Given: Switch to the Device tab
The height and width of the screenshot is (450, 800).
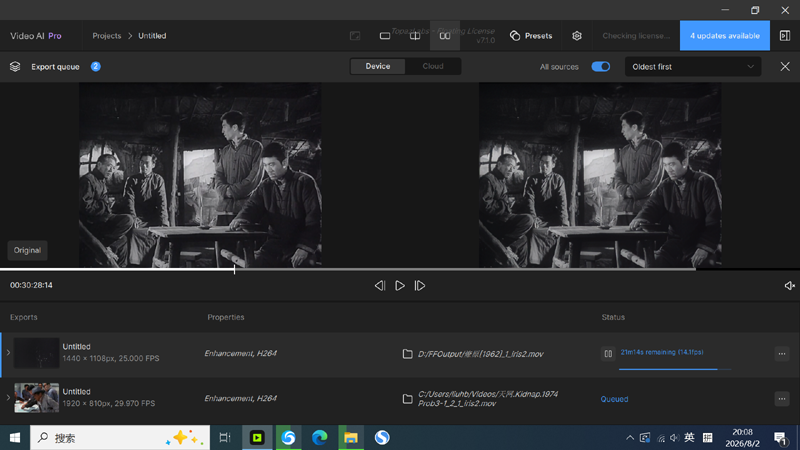Looking at the screenshot, I should (378, 66).
